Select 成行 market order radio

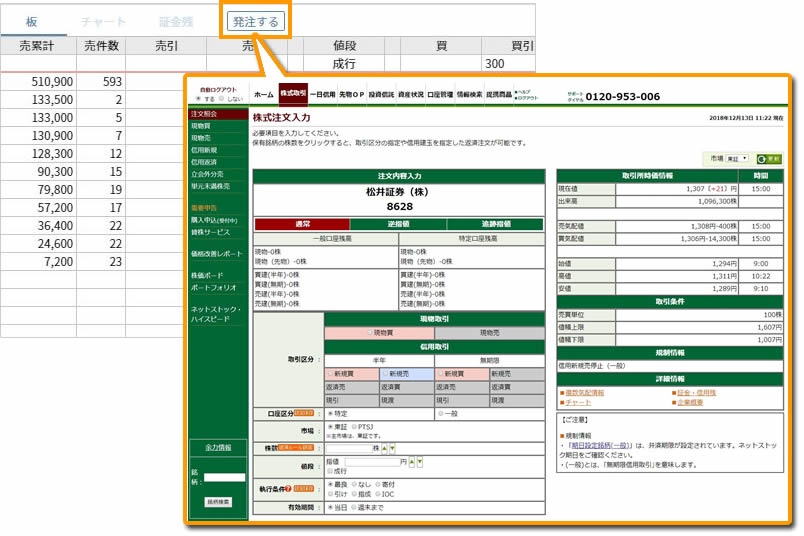(330, 471)
